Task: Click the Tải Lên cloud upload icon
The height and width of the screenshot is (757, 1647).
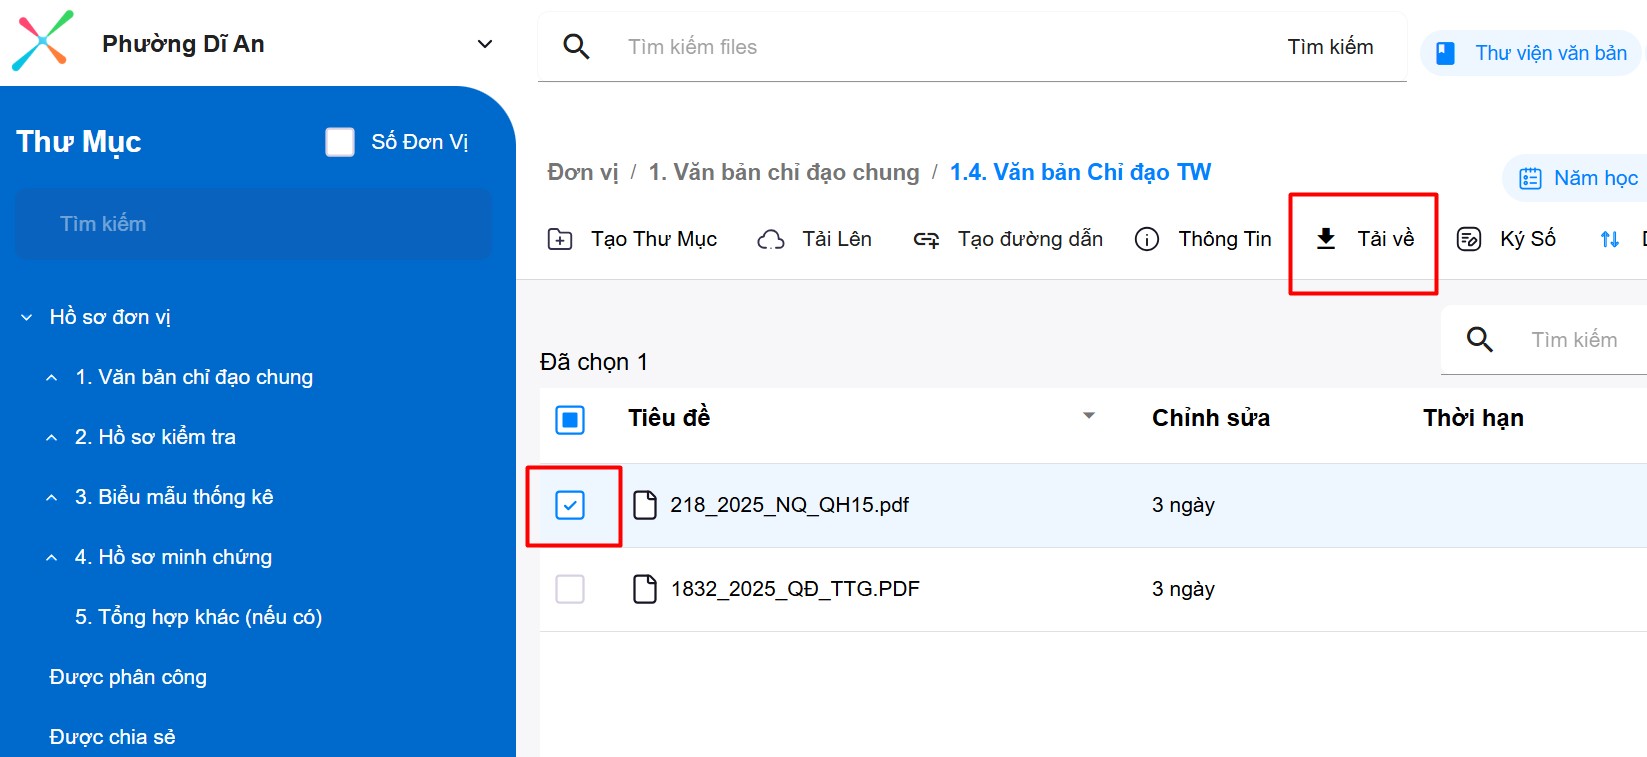Action: point(771,239)
